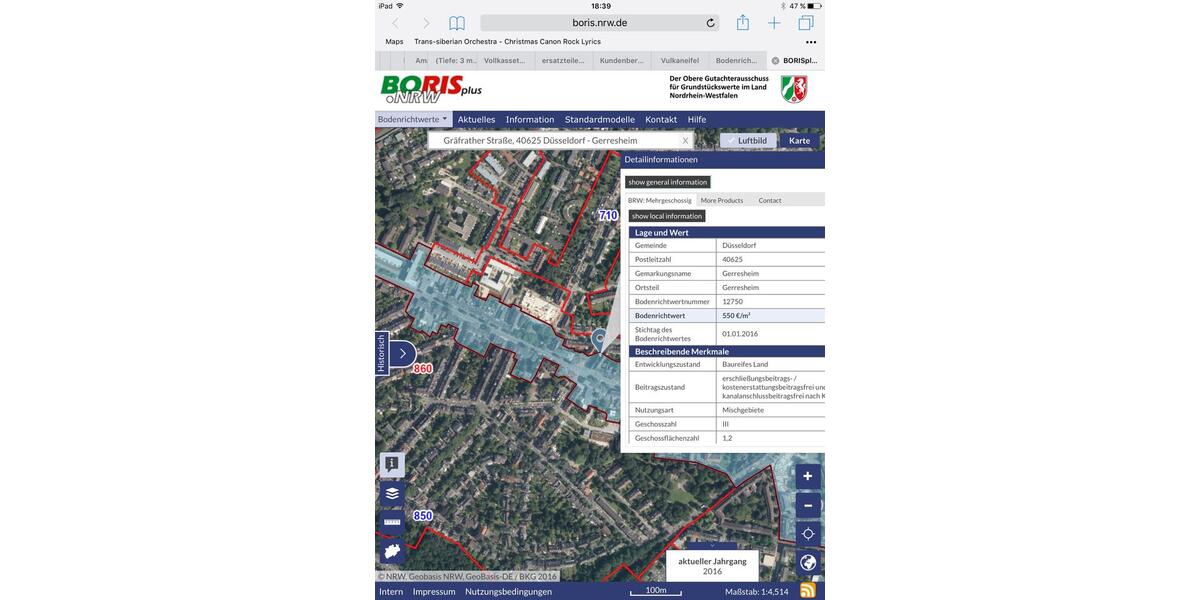The height and width of the screenshot is (600, 1200).
Task: Switch to the (Tiefe: 3 m.. tab
Action: [456, 61]
